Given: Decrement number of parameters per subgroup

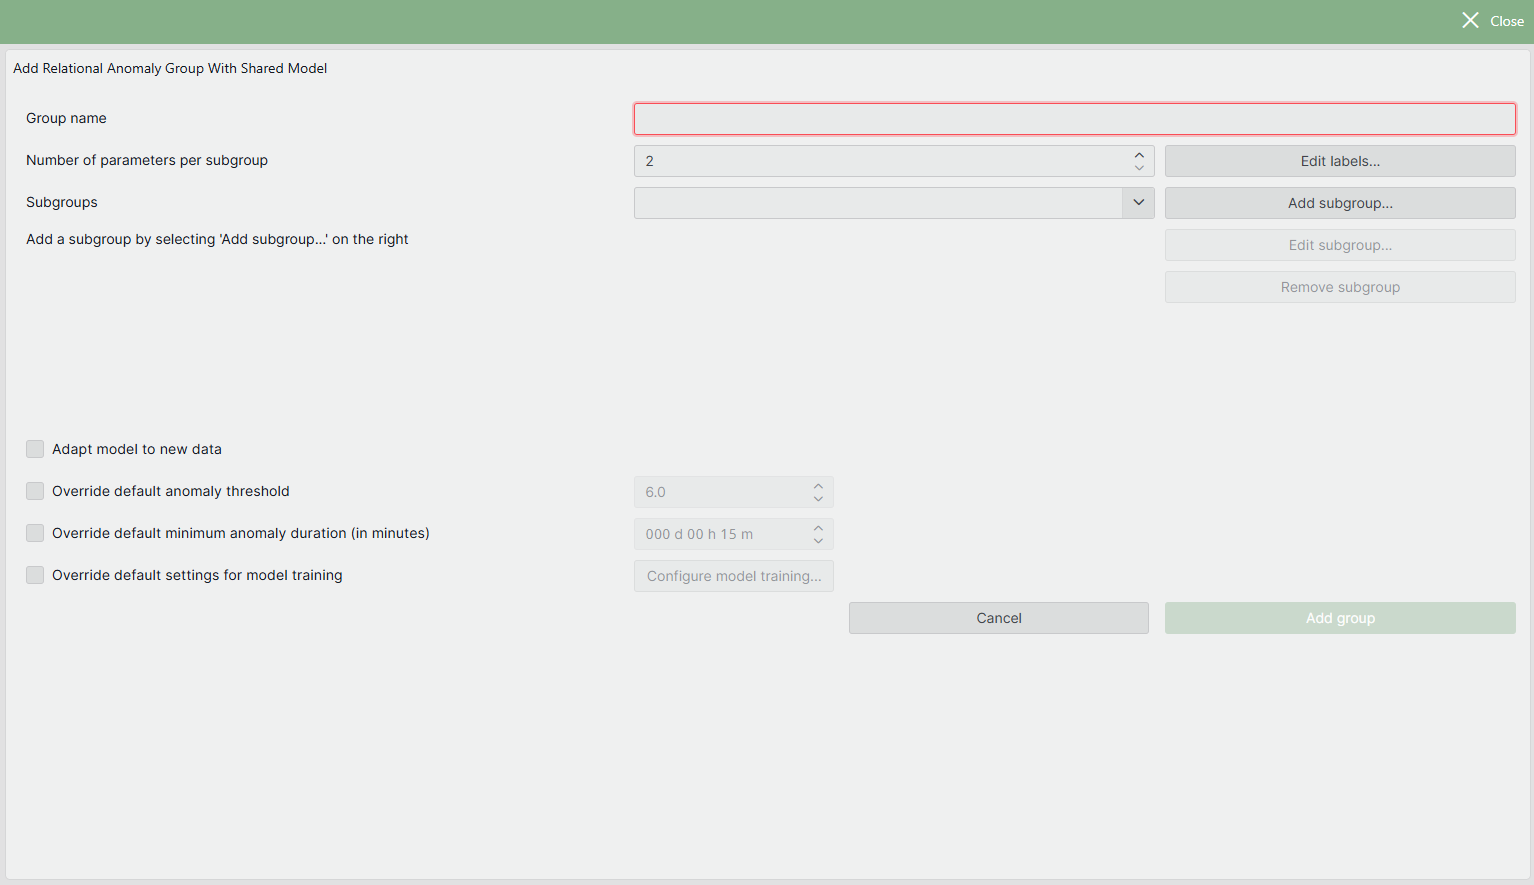Looking at the screenshot, I should tap(1139, 166).
